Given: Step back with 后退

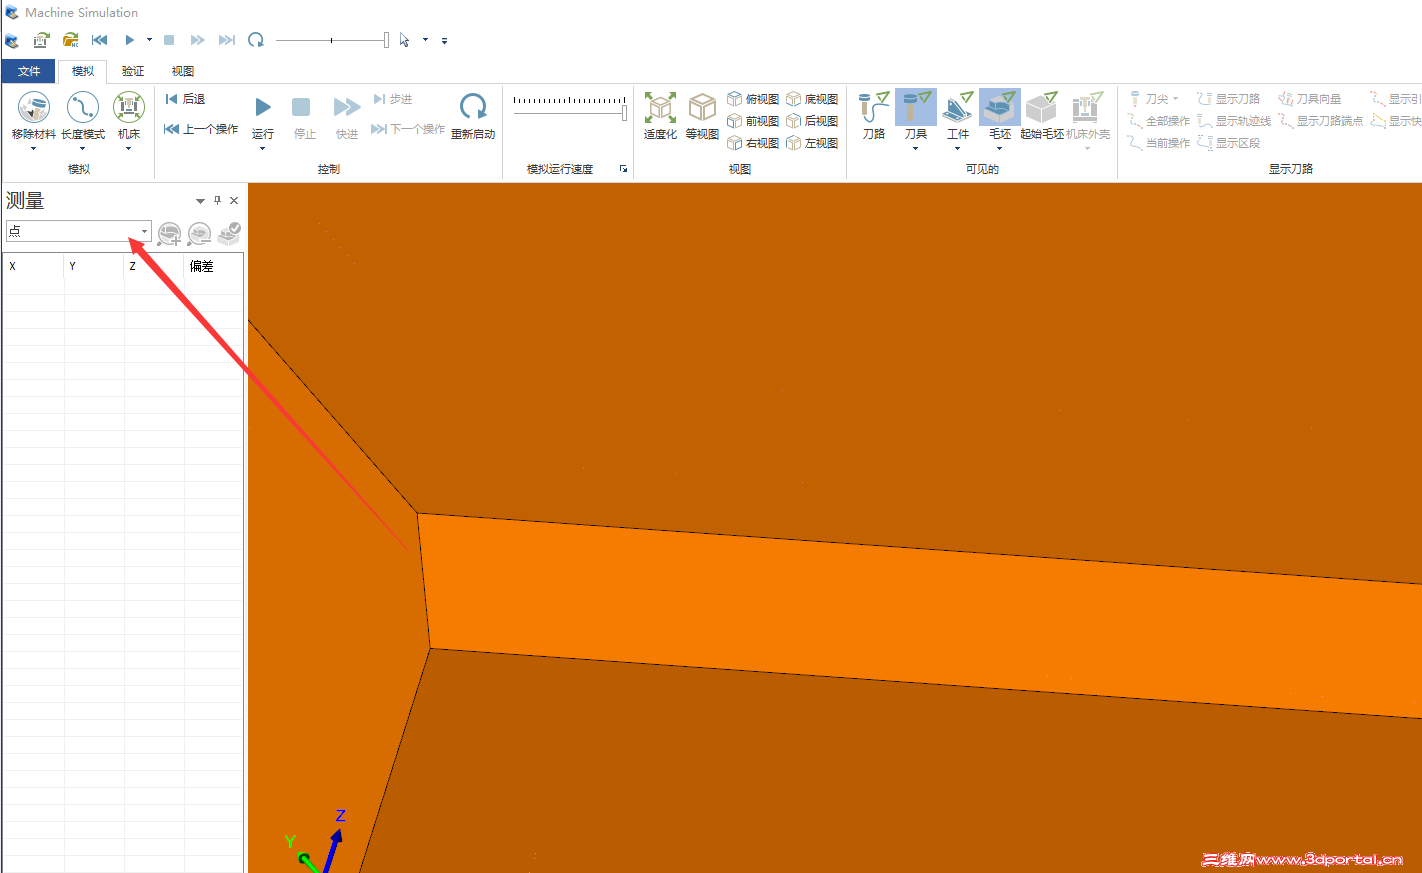Looking at the screenshot, I should pos(186,99).
